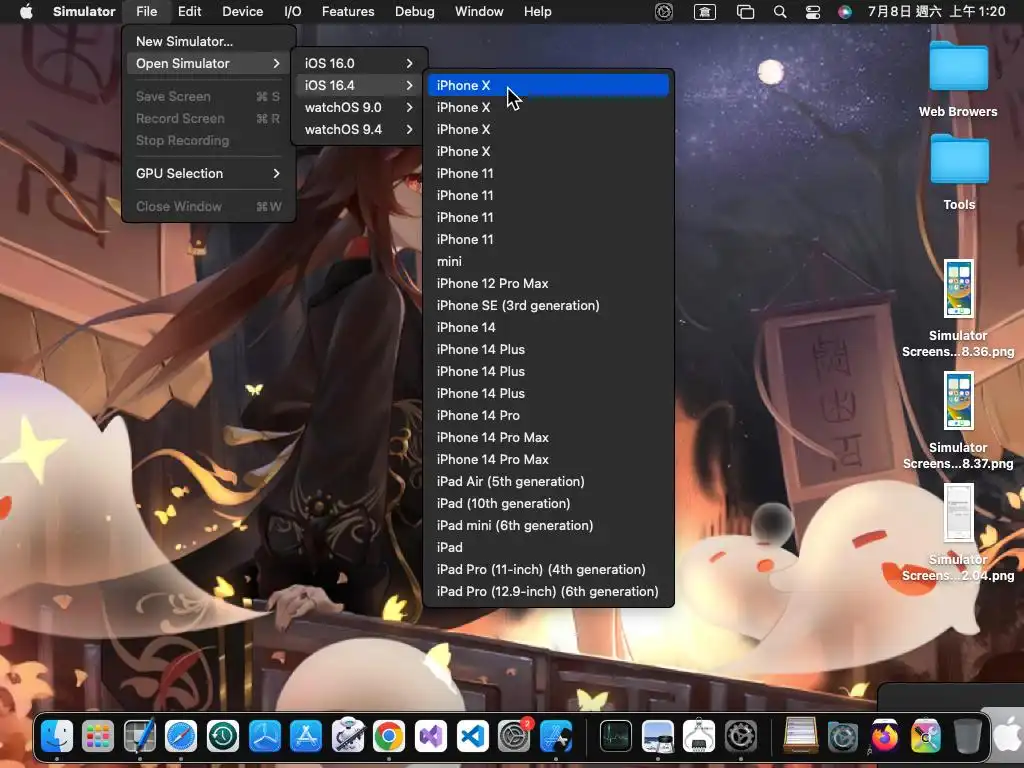Open Web Browers folder on desktop
The width and height of the screenshot is (1024, 768).
coord(958,79)
